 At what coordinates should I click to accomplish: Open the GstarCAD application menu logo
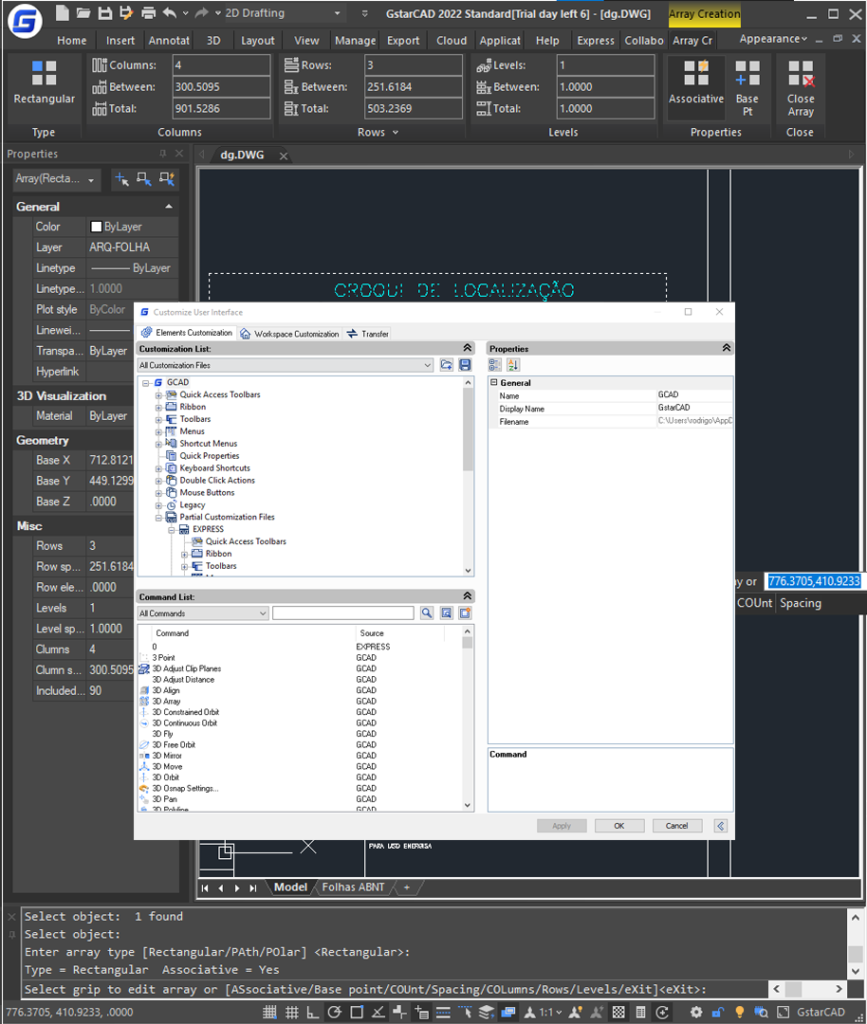(25, 21)
